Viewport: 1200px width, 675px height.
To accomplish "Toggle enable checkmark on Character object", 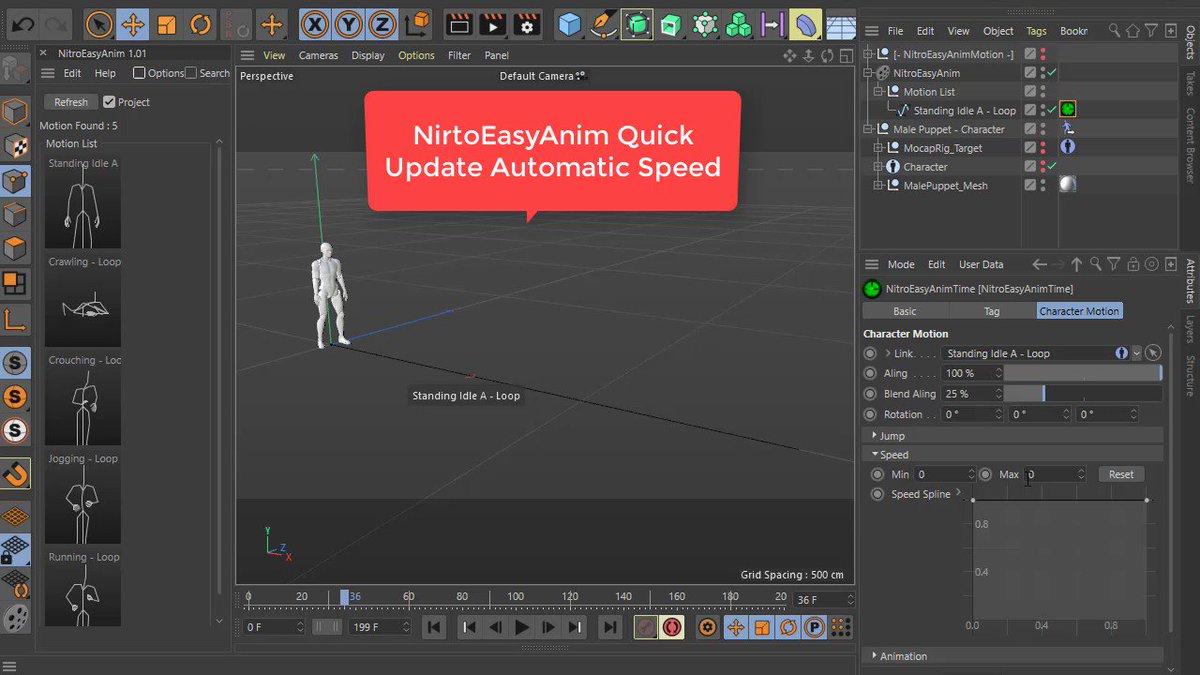I will 1052,166.
